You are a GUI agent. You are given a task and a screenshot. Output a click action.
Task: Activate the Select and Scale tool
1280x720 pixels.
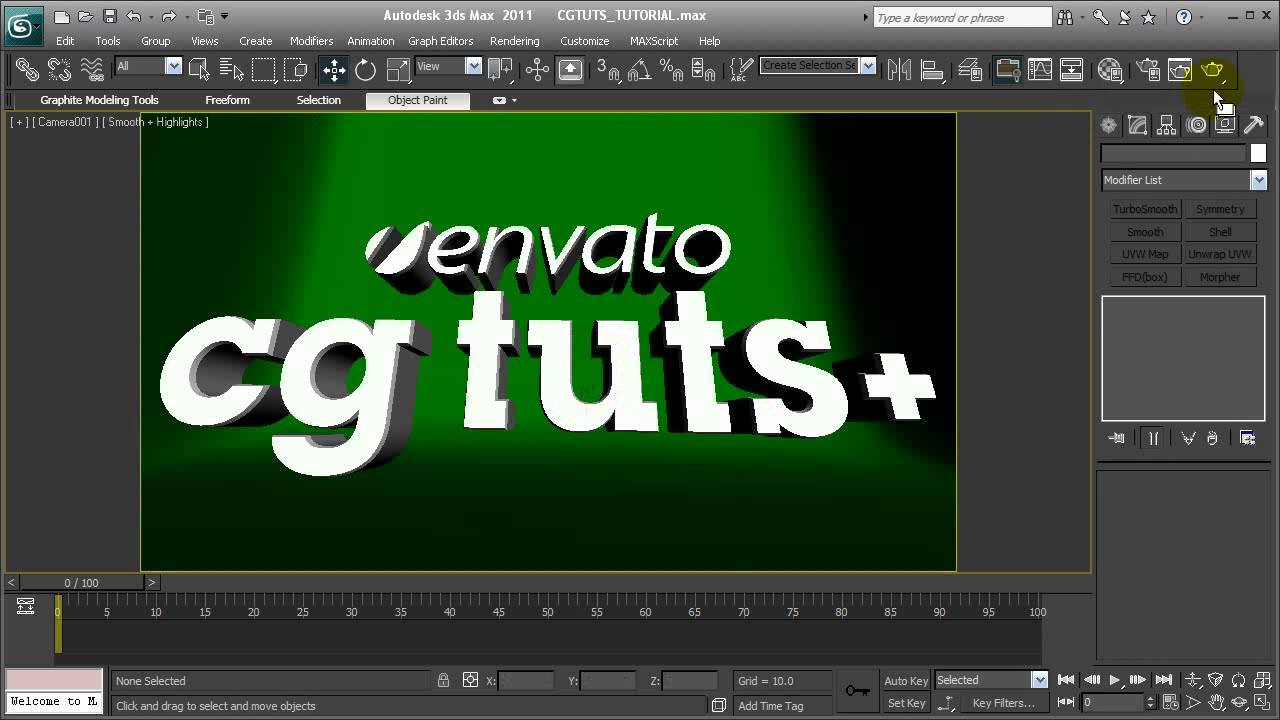(x=398, y=69)
